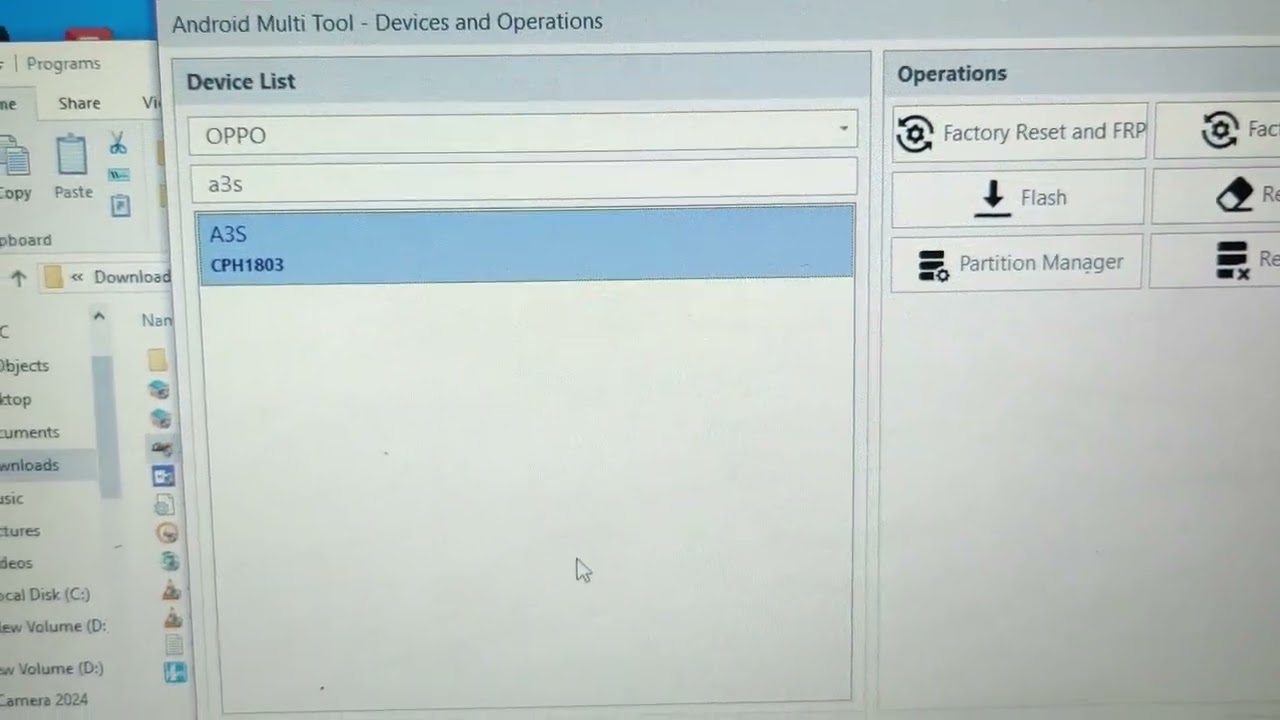Image resolution: width=1280 pixels, height=720 pixels.
Task: Click the navigation pane scroll-up arrow
Action: [x=99, y=317]
